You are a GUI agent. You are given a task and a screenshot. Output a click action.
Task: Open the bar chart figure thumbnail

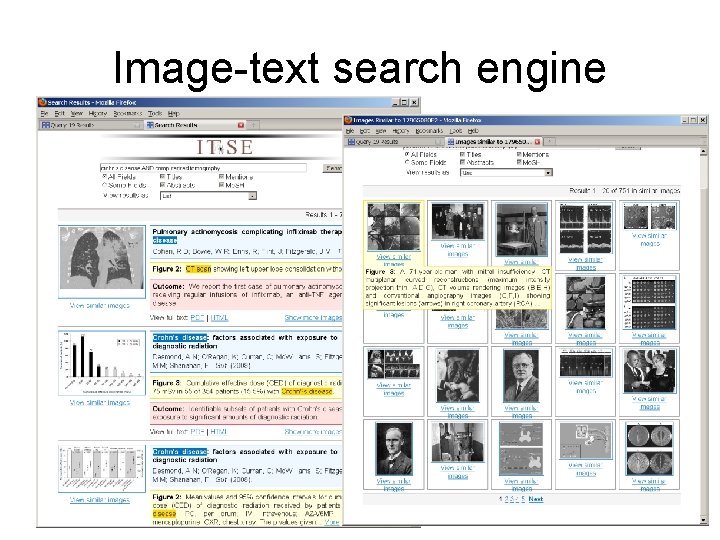(x=102, y=363)
